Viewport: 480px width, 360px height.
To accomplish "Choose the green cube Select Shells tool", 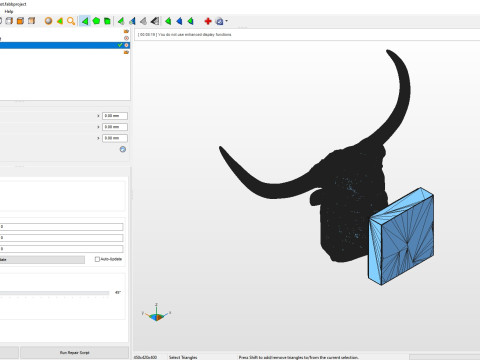I will (x=107, y=21).
